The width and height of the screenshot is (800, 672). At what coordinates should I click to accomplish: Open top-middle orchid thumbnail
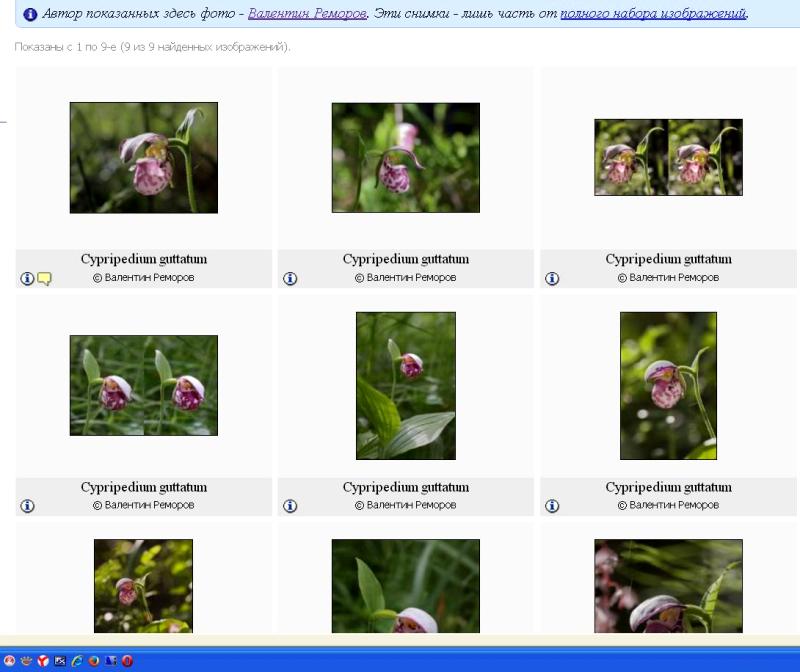pos(405,157)
